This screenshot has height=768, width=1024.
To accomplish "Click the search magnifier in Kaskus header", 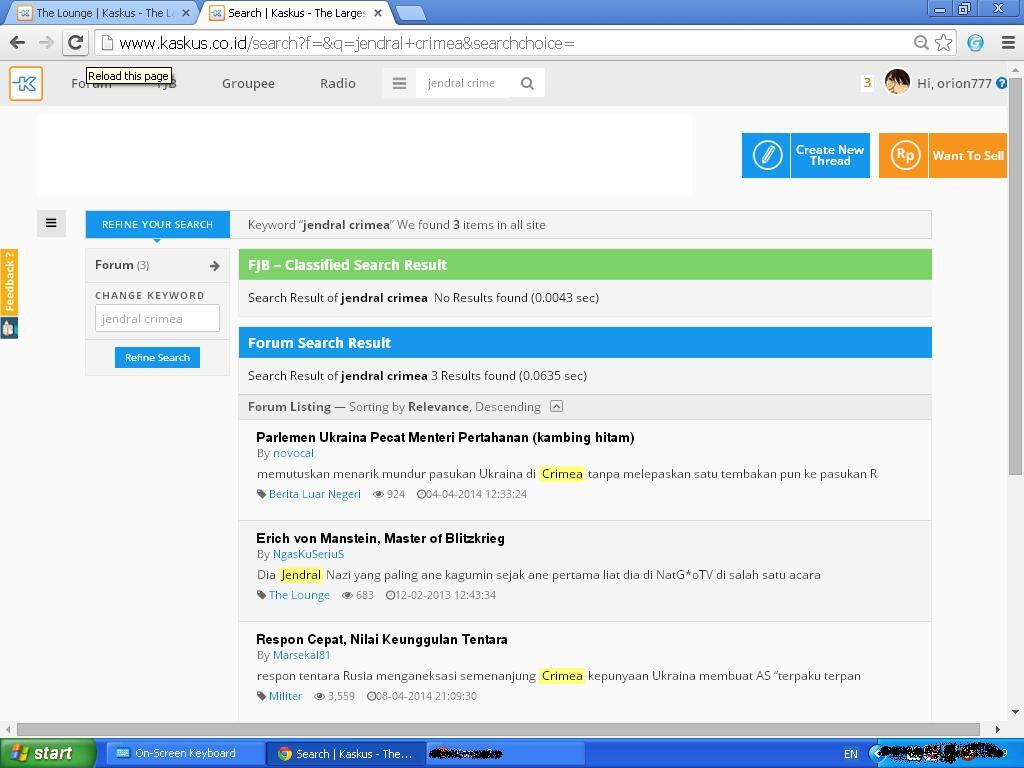I will [x=527, y=84].
